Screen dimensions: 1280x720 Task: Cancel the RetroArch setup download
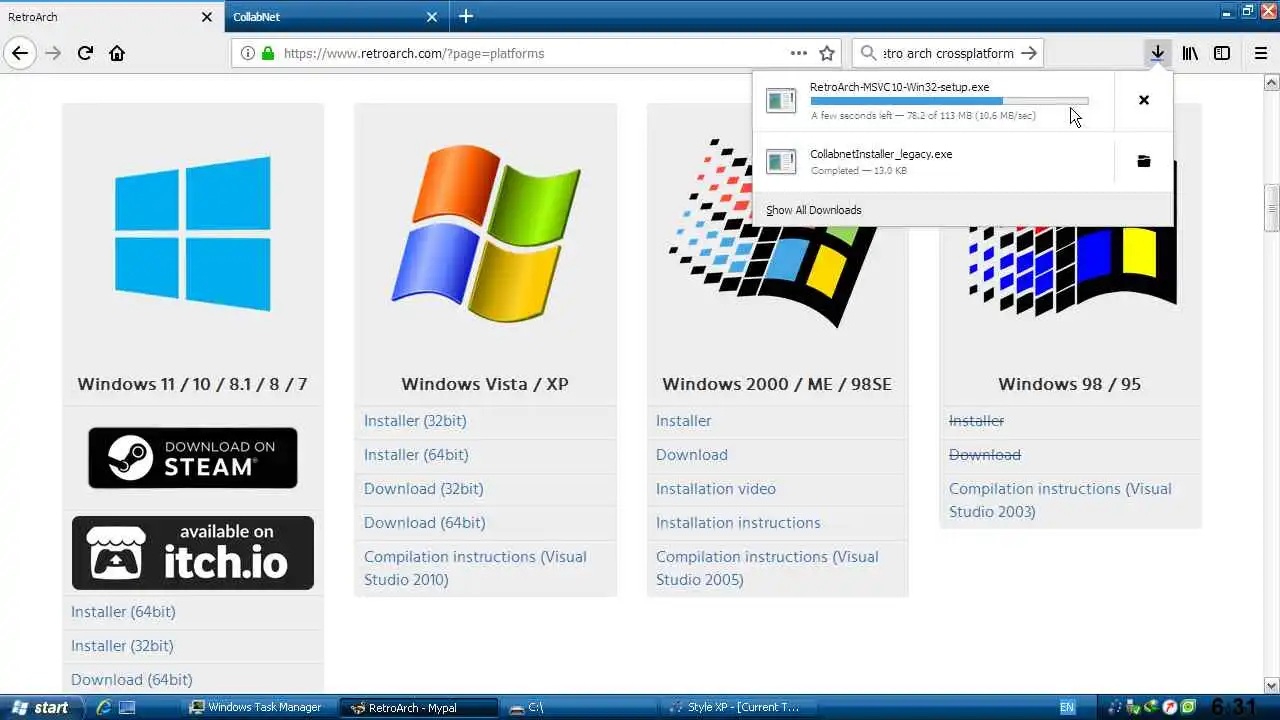[x=1144, y=100]
